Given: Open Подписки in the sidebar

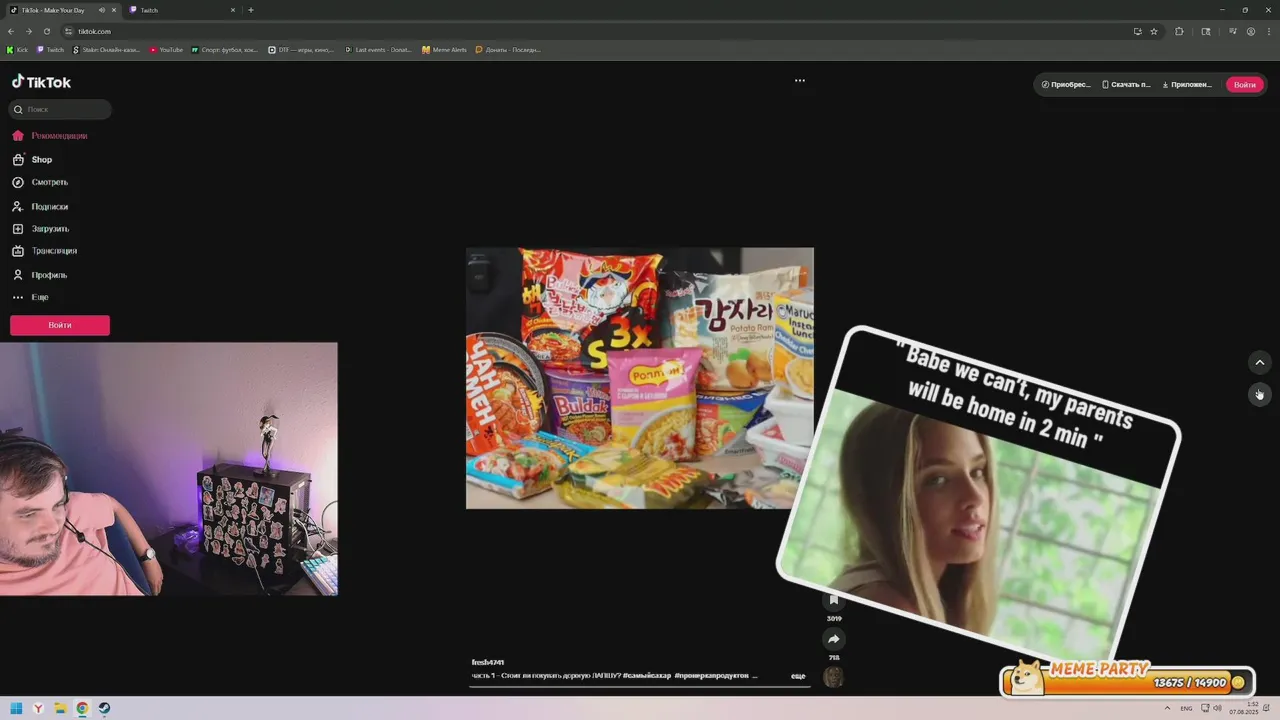Looking at the screenshot, I should pyautogui.click(x=41, y=206).
